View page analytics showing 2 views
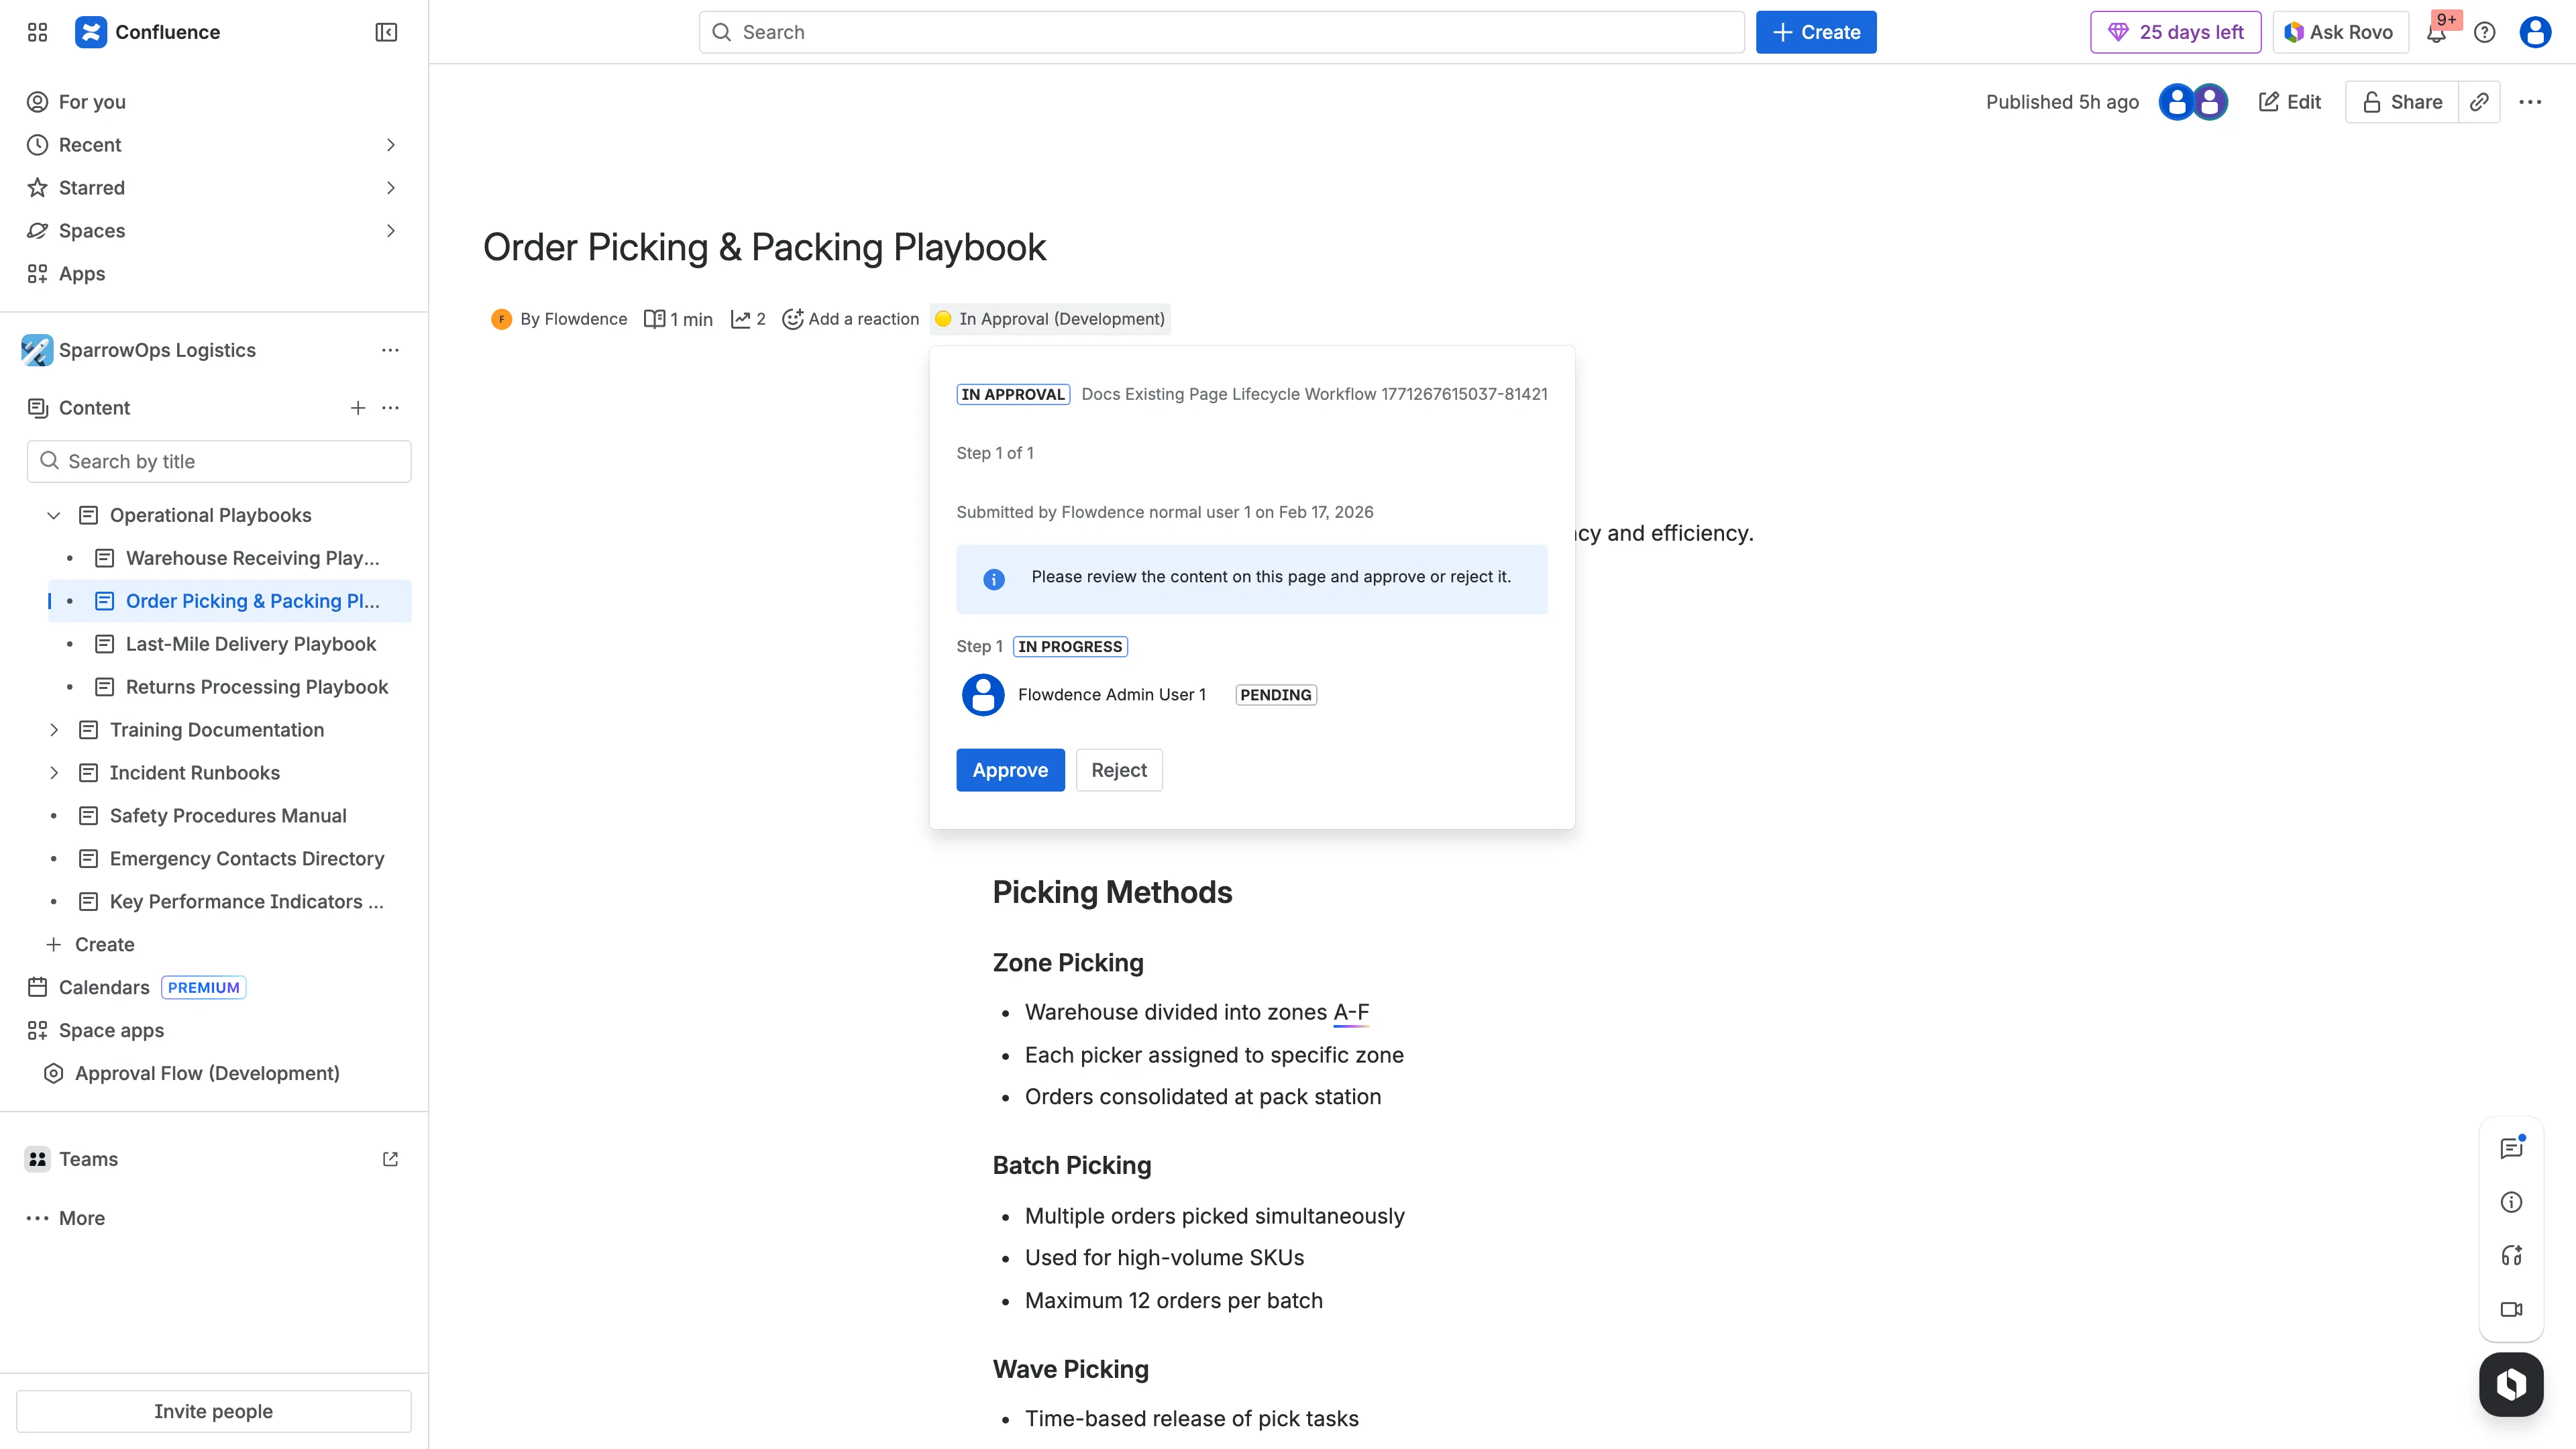This screenshot has height=1449, width=2576. point(747,318)
